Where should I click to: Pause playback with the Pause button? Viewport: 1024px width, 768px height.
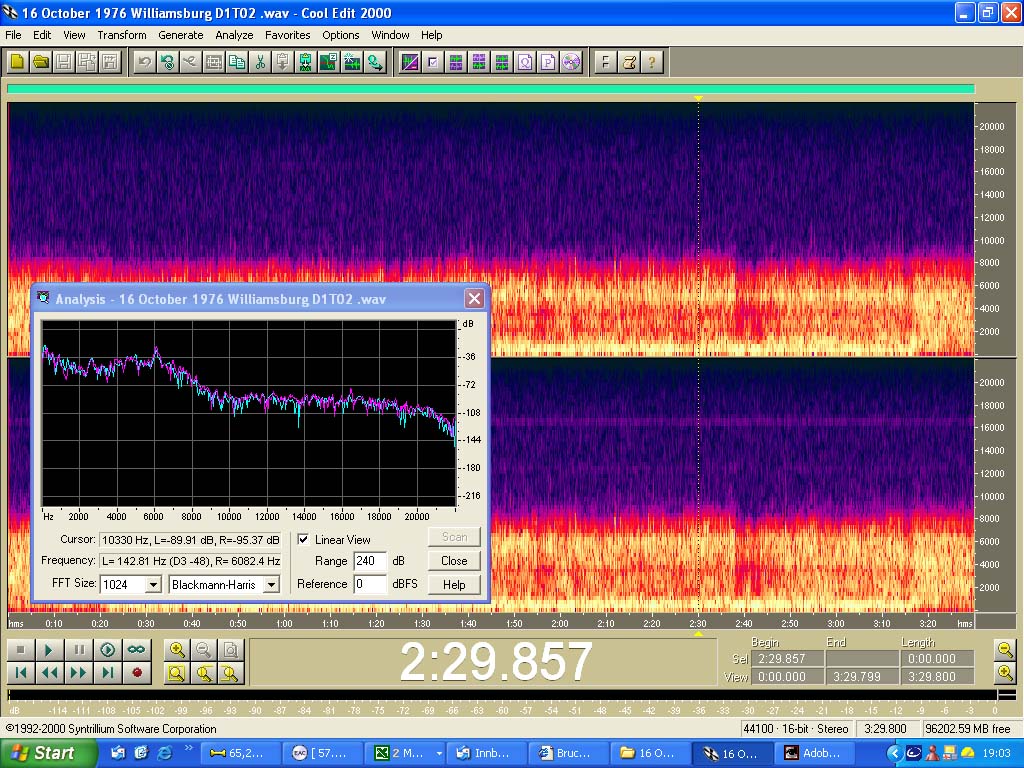click(78, 650)
